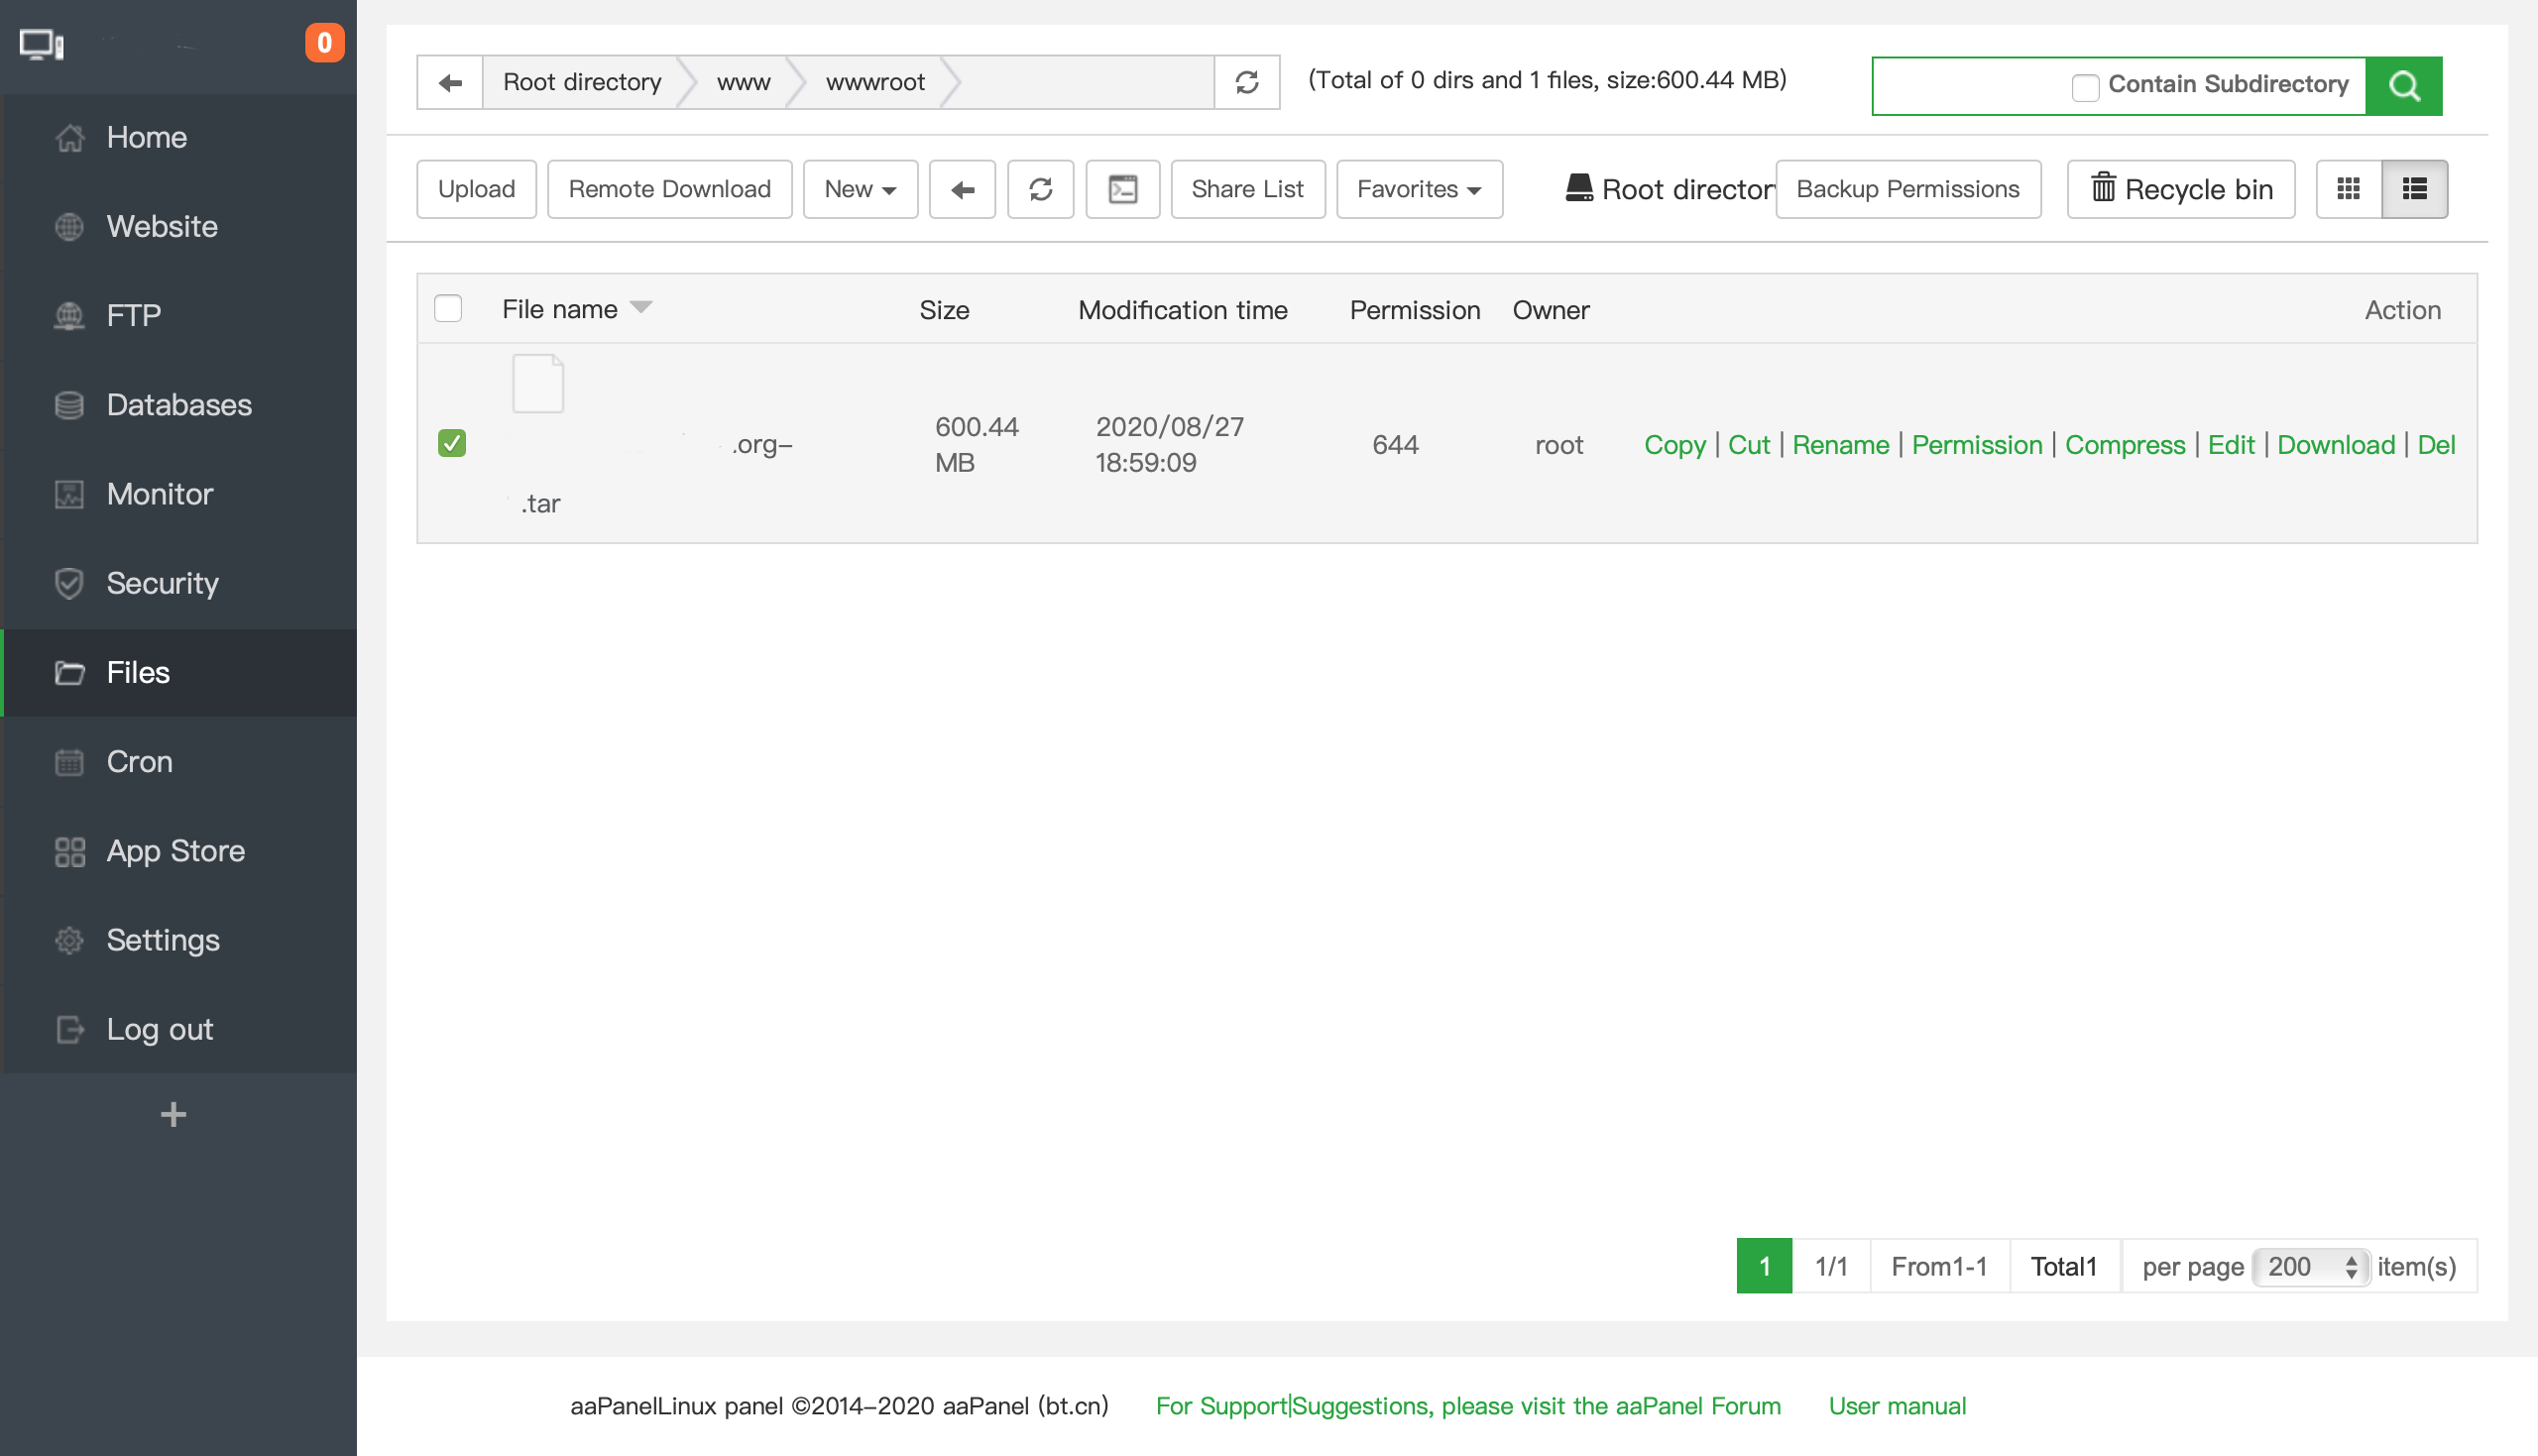Navigate to the www breadcrumb folder
Viewport: 2538px width, 1456px height.
[x=743, y=82]
